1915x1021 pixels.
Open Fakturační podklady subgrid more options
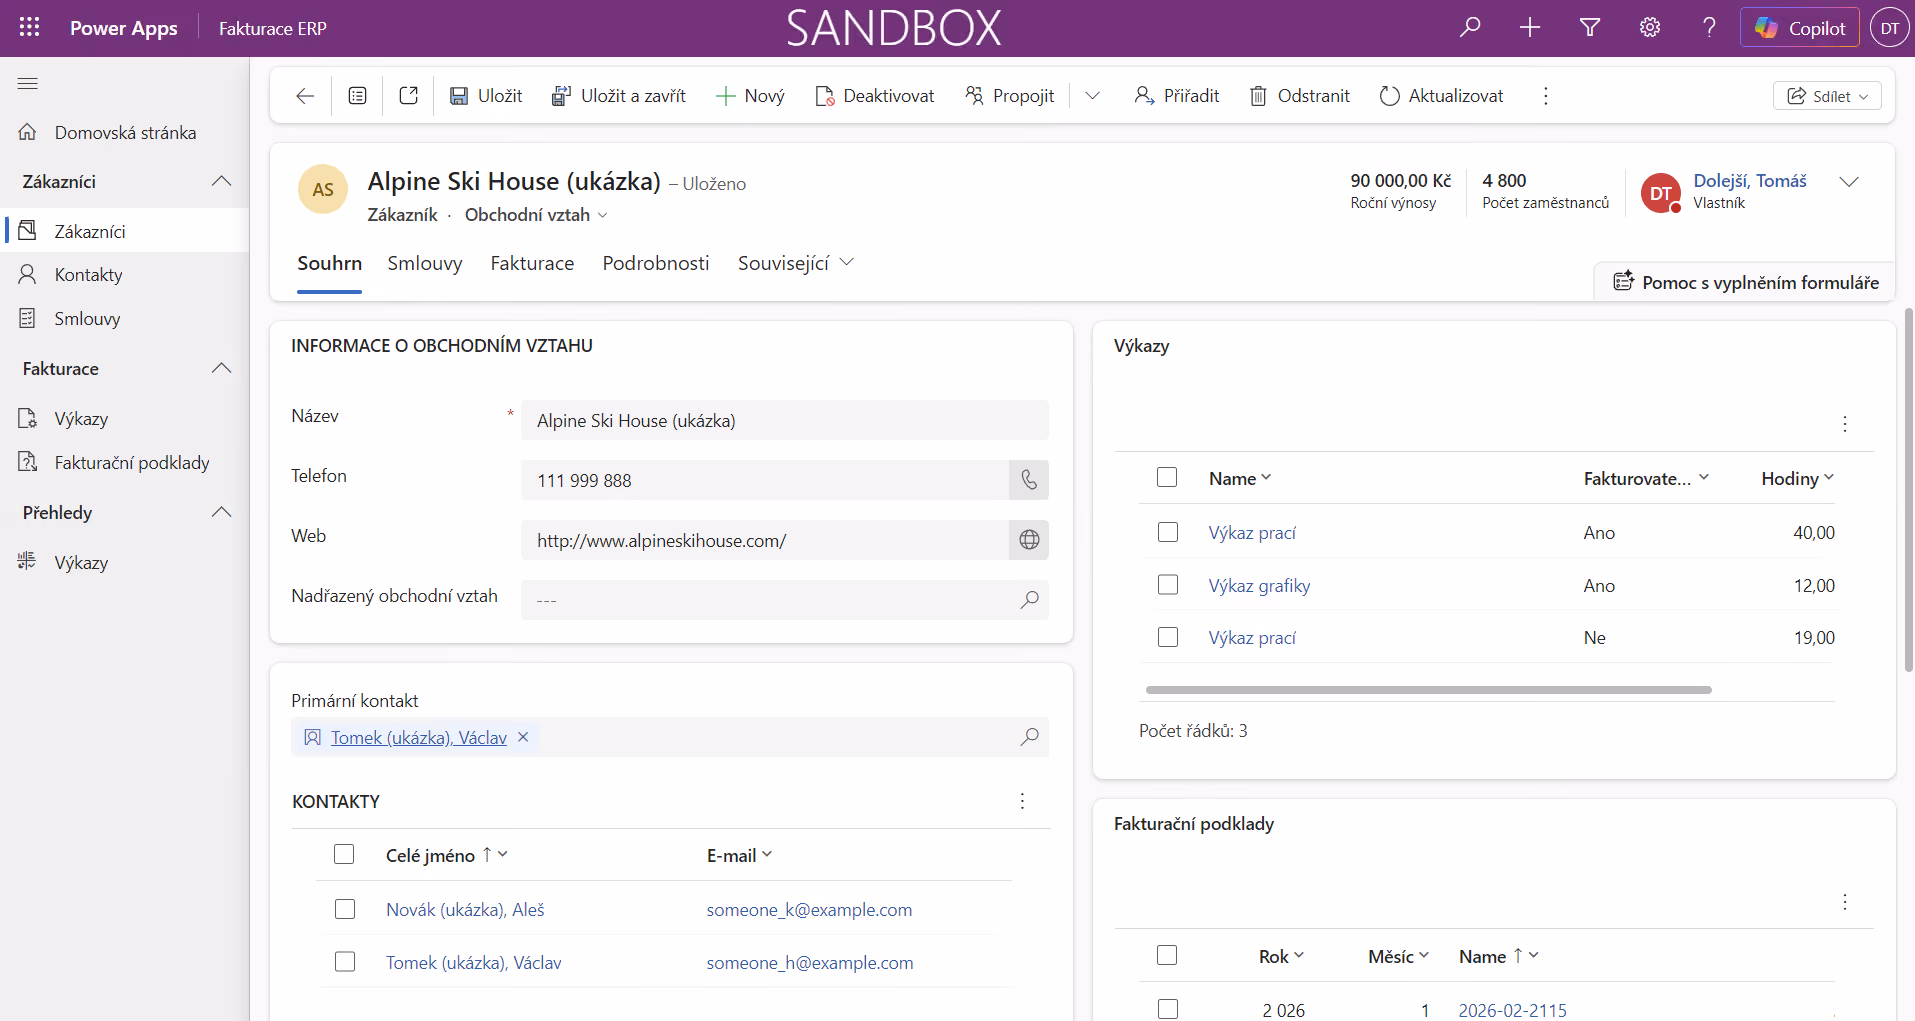(x=1845, y=902)
